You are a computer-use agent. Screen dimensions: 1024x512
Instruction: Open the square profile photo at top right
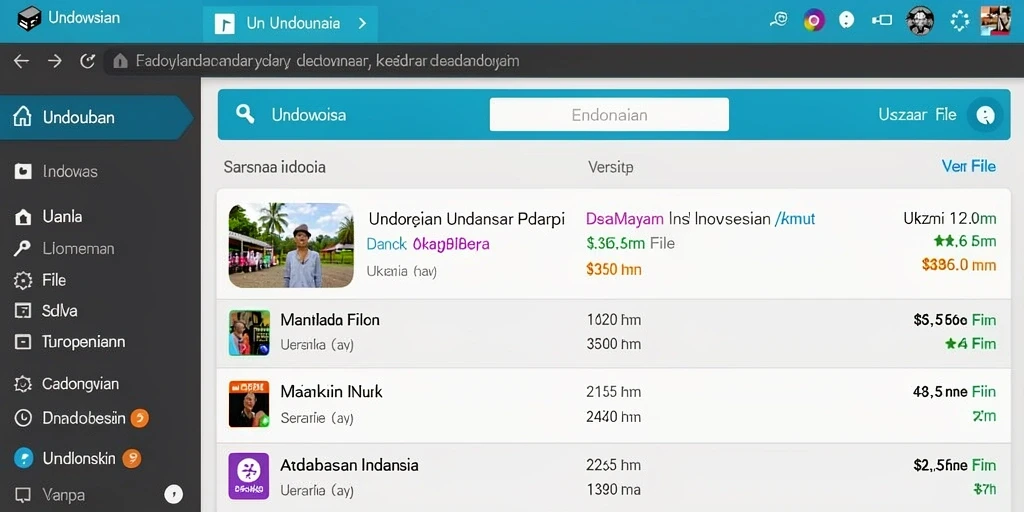tap(995, 20)
